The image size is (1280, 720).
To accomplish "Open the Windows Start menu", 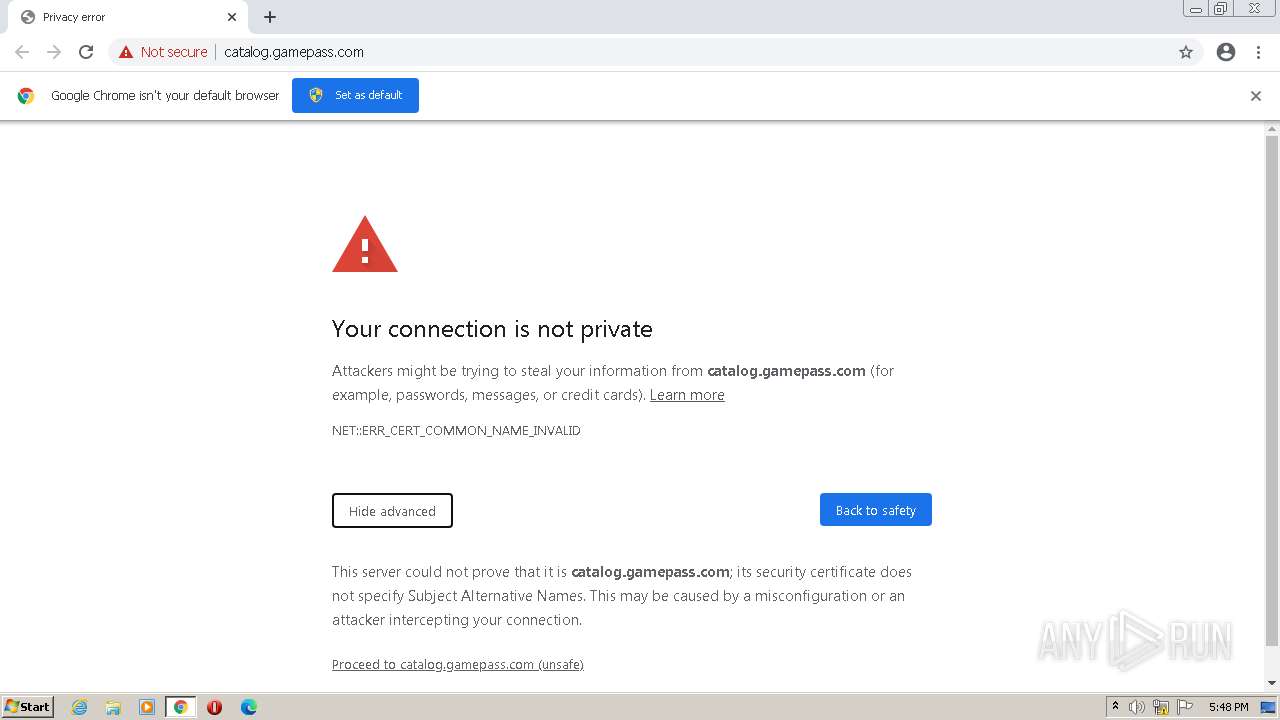I will pos(28,707).
